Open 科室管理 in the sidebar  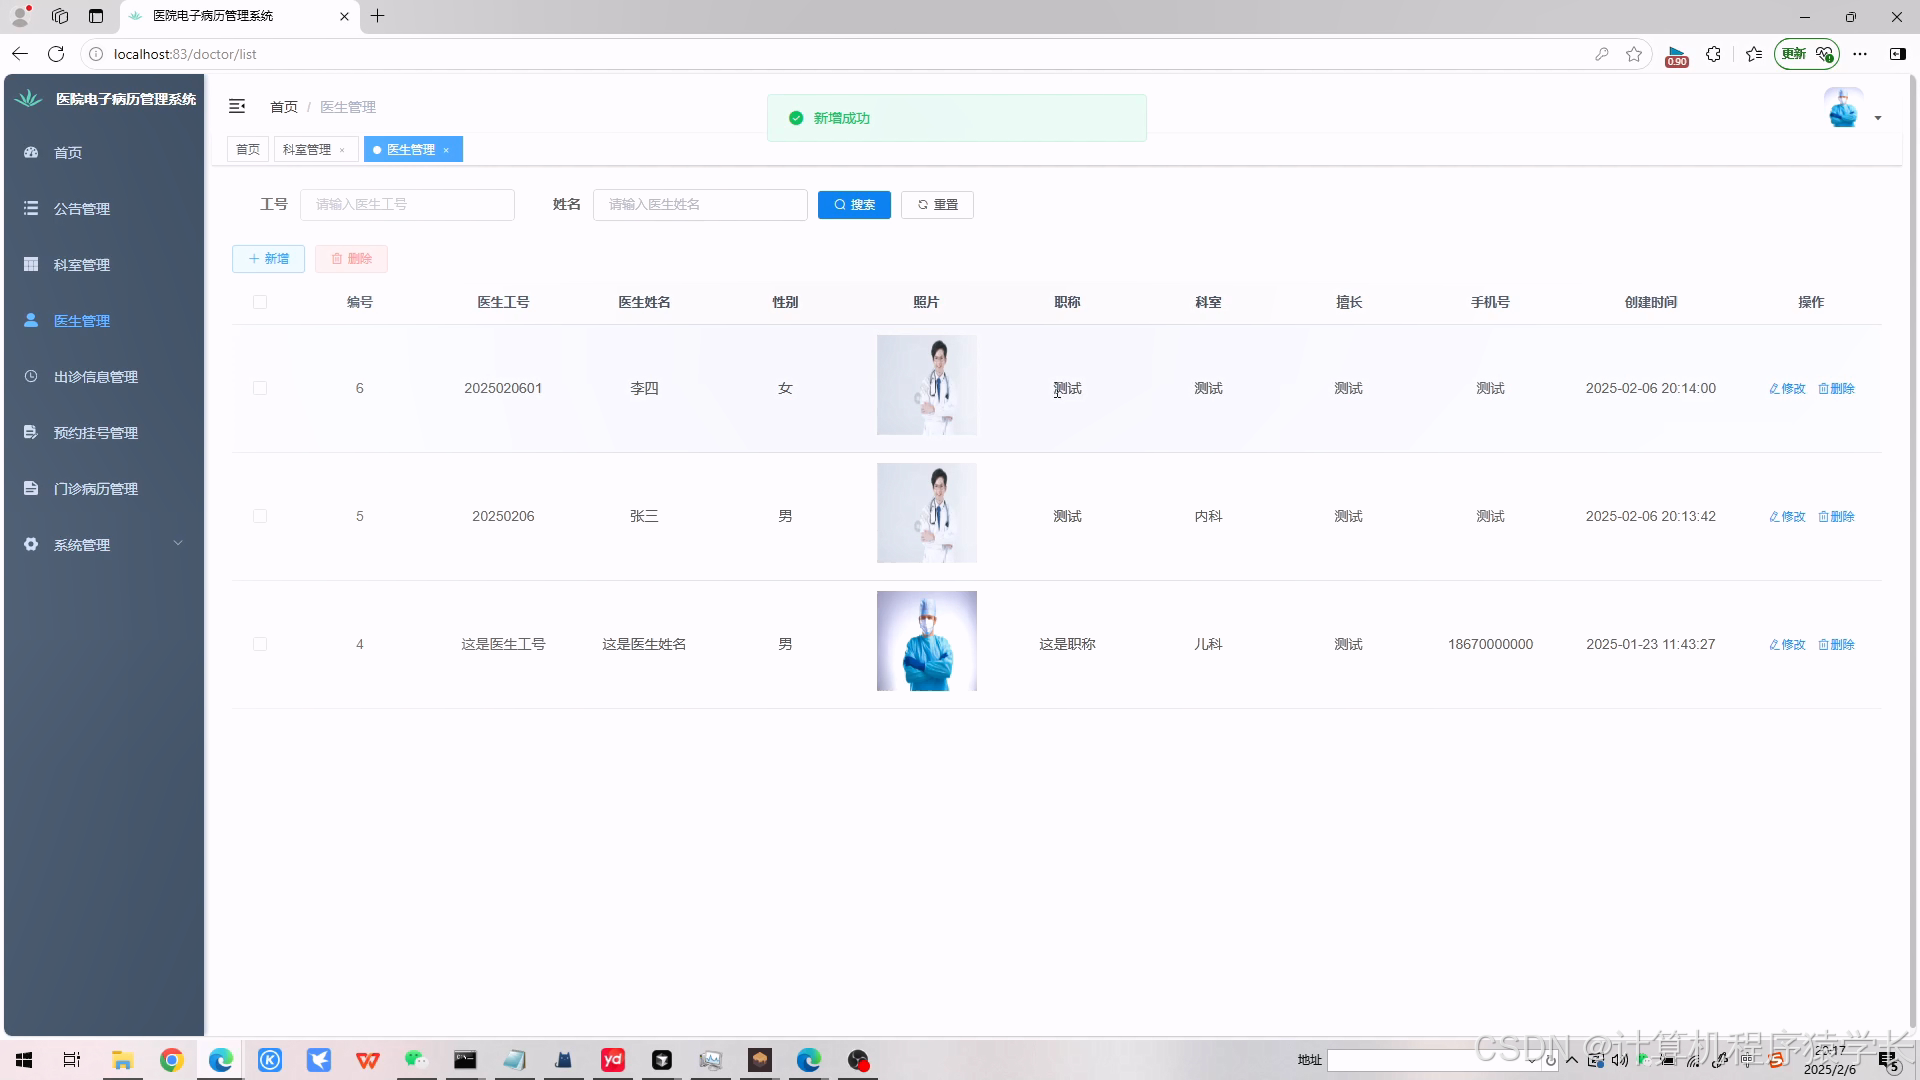point(104,265)
